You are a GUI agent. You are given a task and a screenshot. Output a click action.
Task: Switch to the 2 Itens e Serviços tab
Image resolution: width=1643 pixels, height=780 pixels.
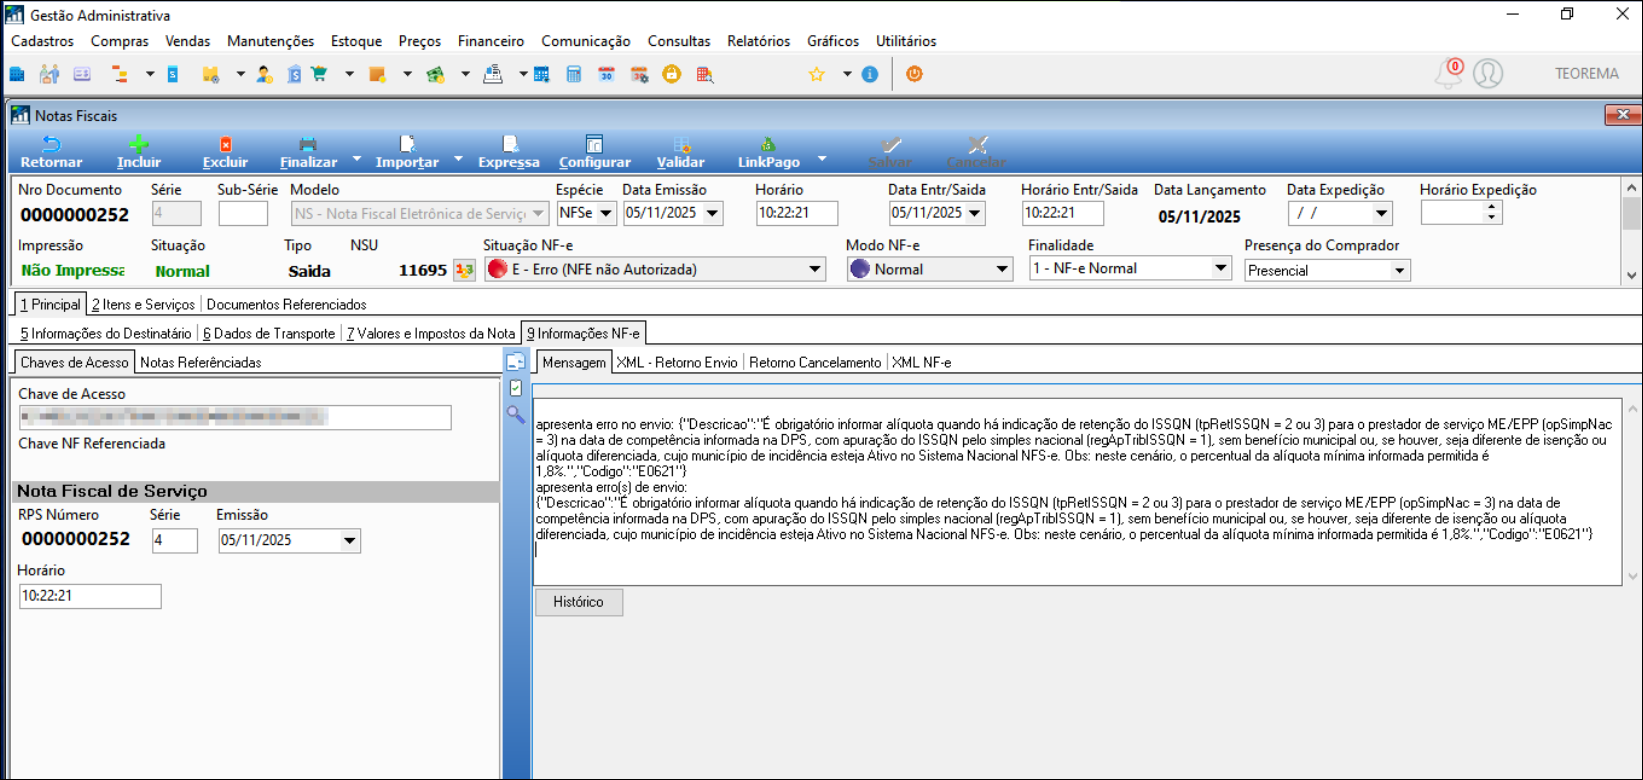point(143,304)
